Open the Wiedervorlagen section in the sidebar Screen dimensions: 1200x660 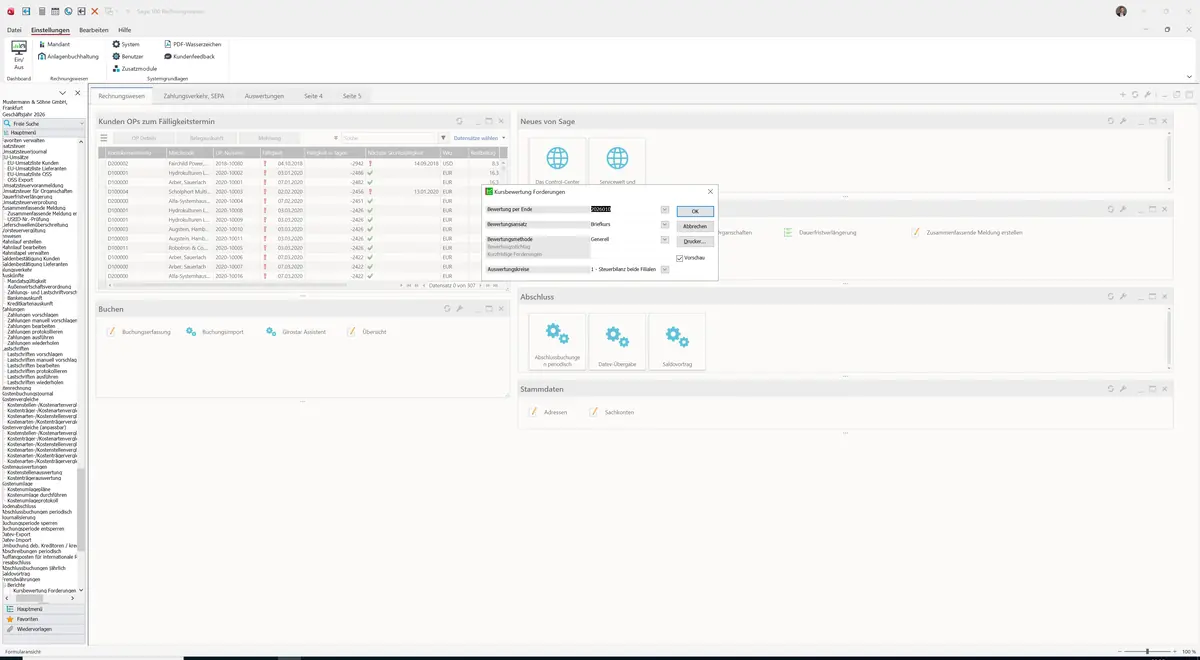point(43,629)
